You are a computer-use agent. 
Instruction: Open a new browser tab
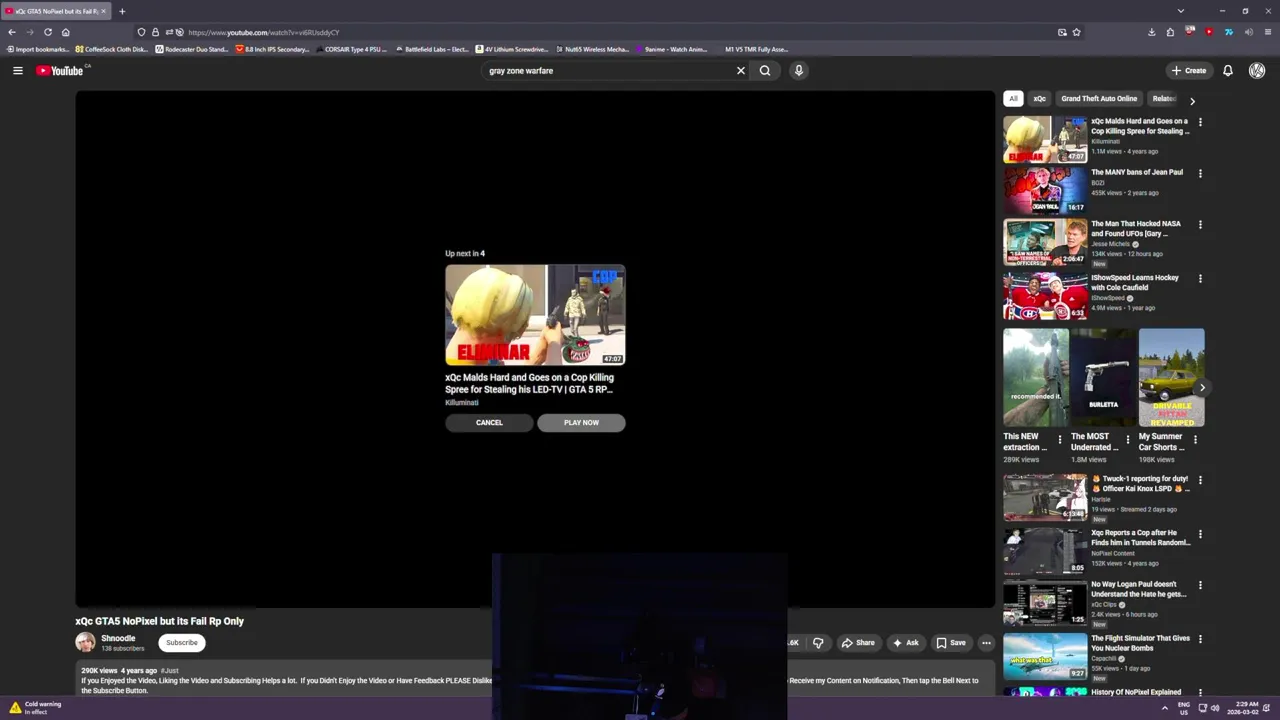click(122, 11)
